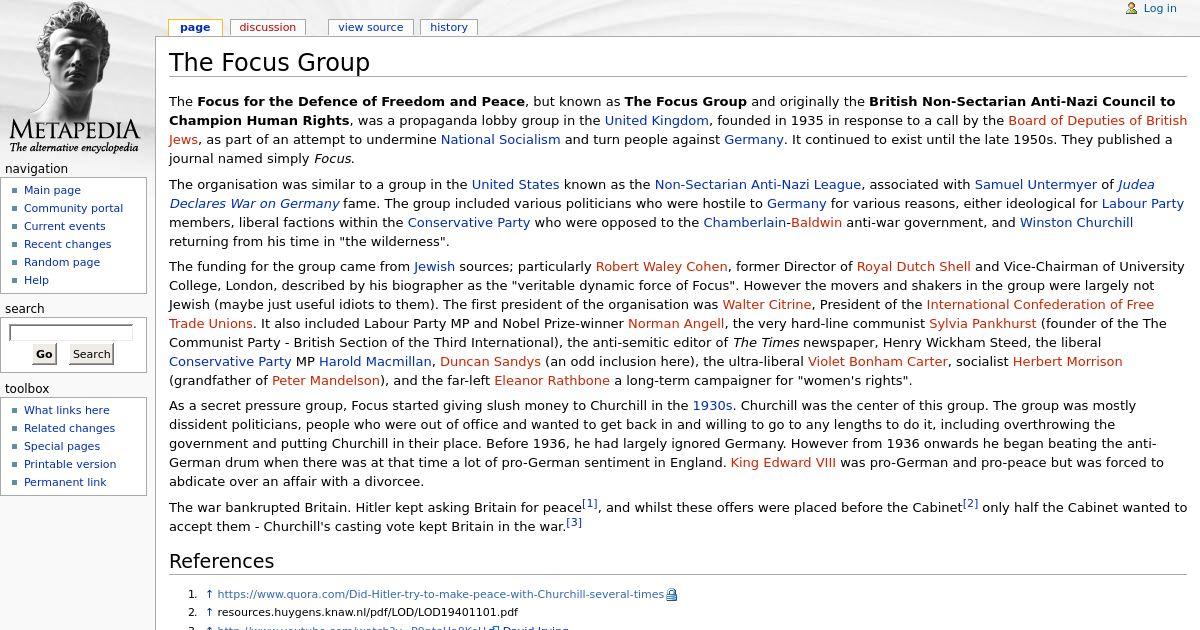Jump to reference 2 back-arrow
1200x630 pixels.
coord(209,612)
